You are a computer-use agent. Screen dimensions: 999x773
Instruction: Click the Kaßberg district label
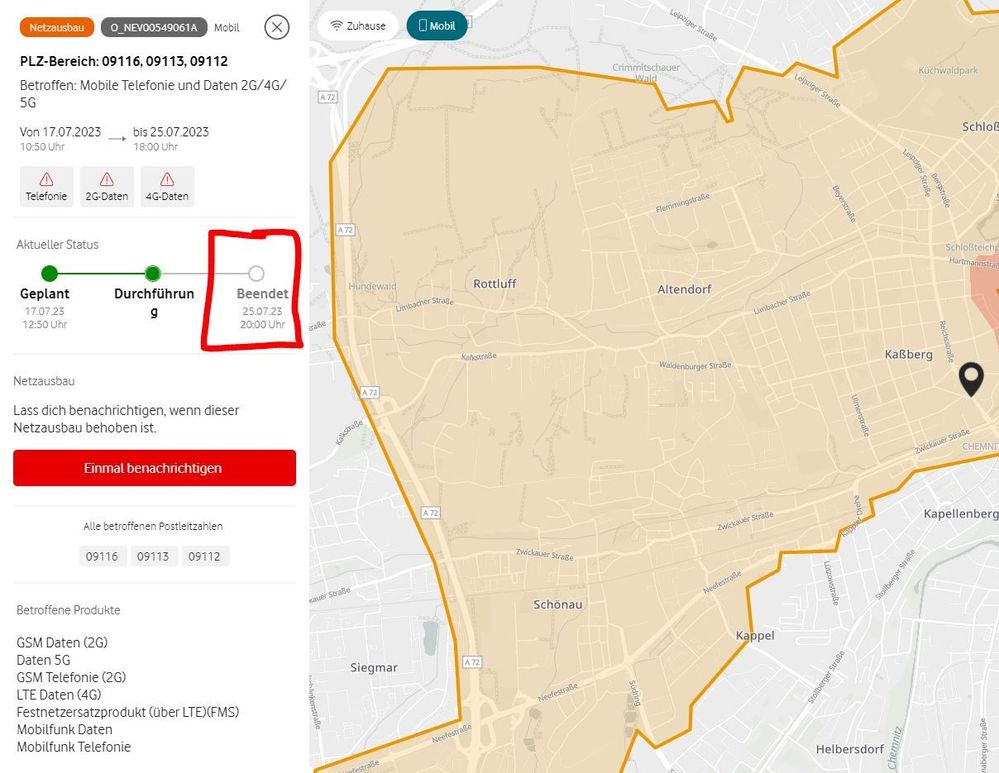[909, 354]
